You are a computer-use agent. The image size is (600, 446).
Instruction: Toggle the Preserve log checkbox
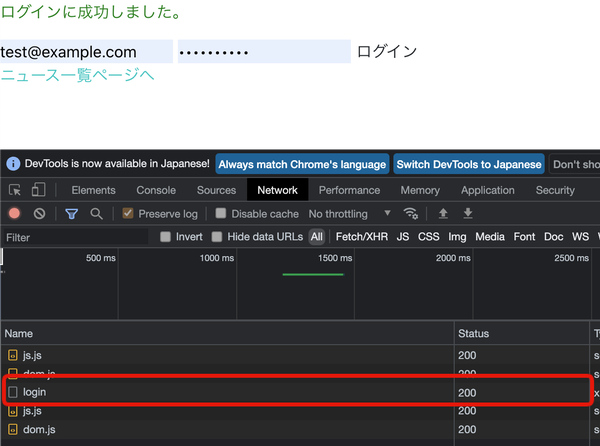[x=128, y=213]
